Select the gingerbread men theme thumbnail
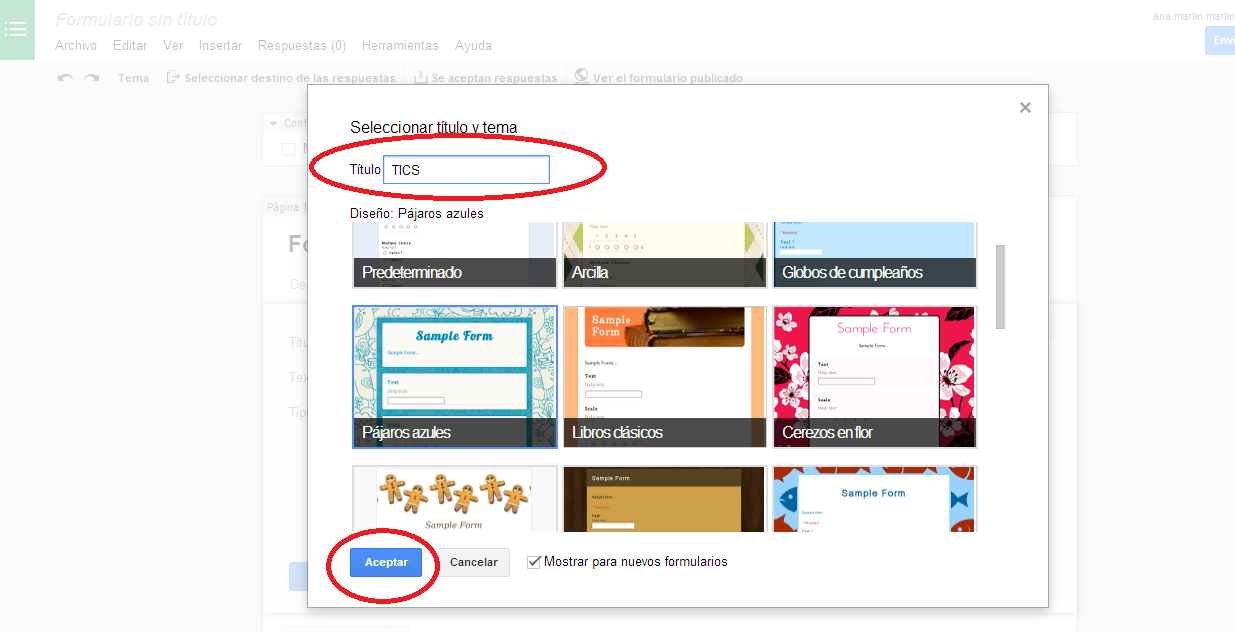The image size is (1235, 632). [455, 499]
